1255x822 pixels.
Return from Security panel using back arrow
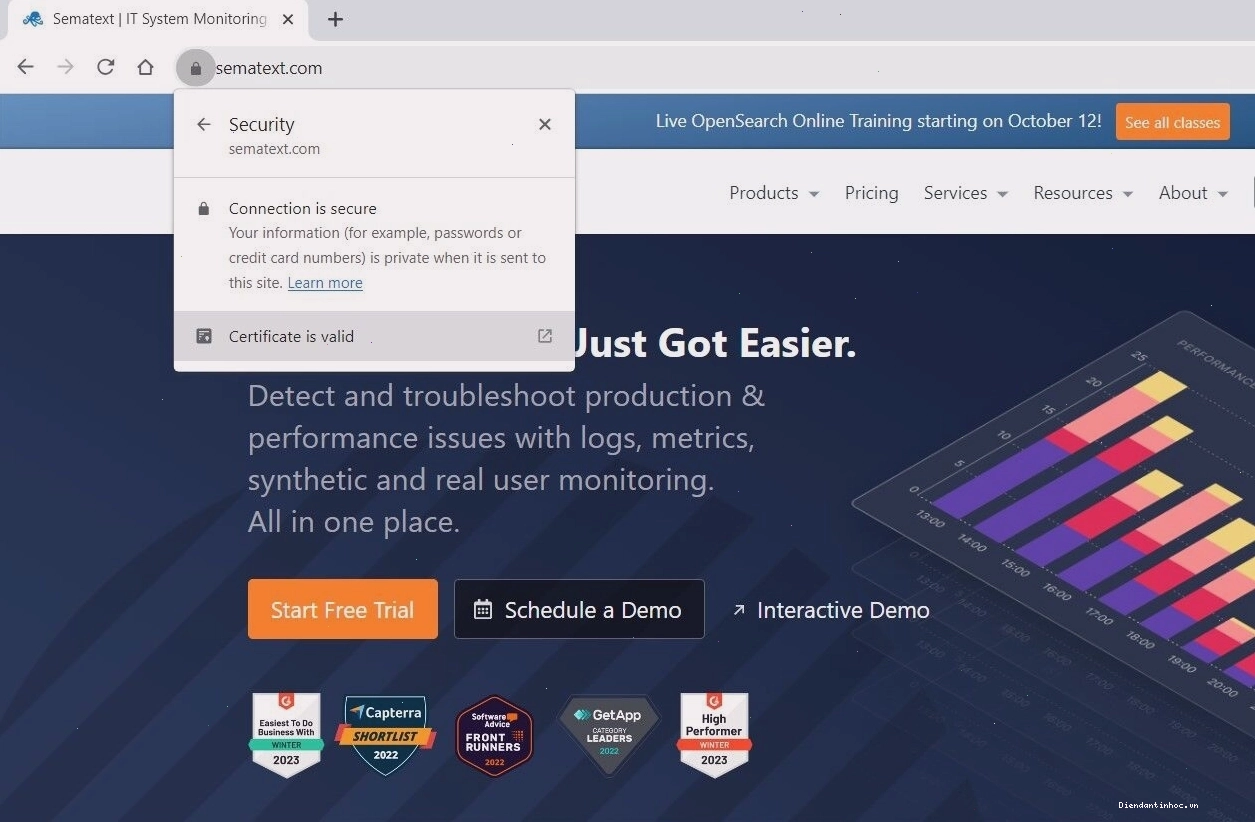pos(204,124)
